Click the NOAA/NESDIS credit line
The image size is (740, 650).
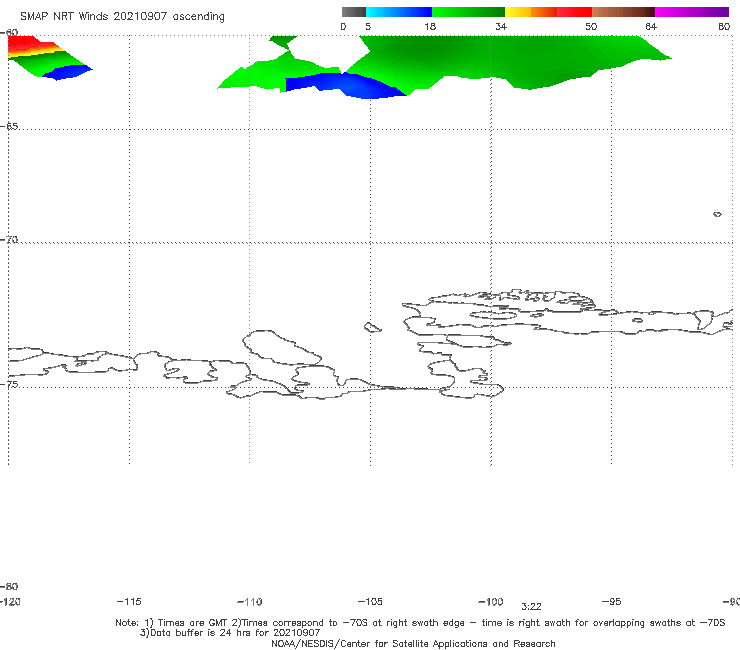(x=413, y=643)
